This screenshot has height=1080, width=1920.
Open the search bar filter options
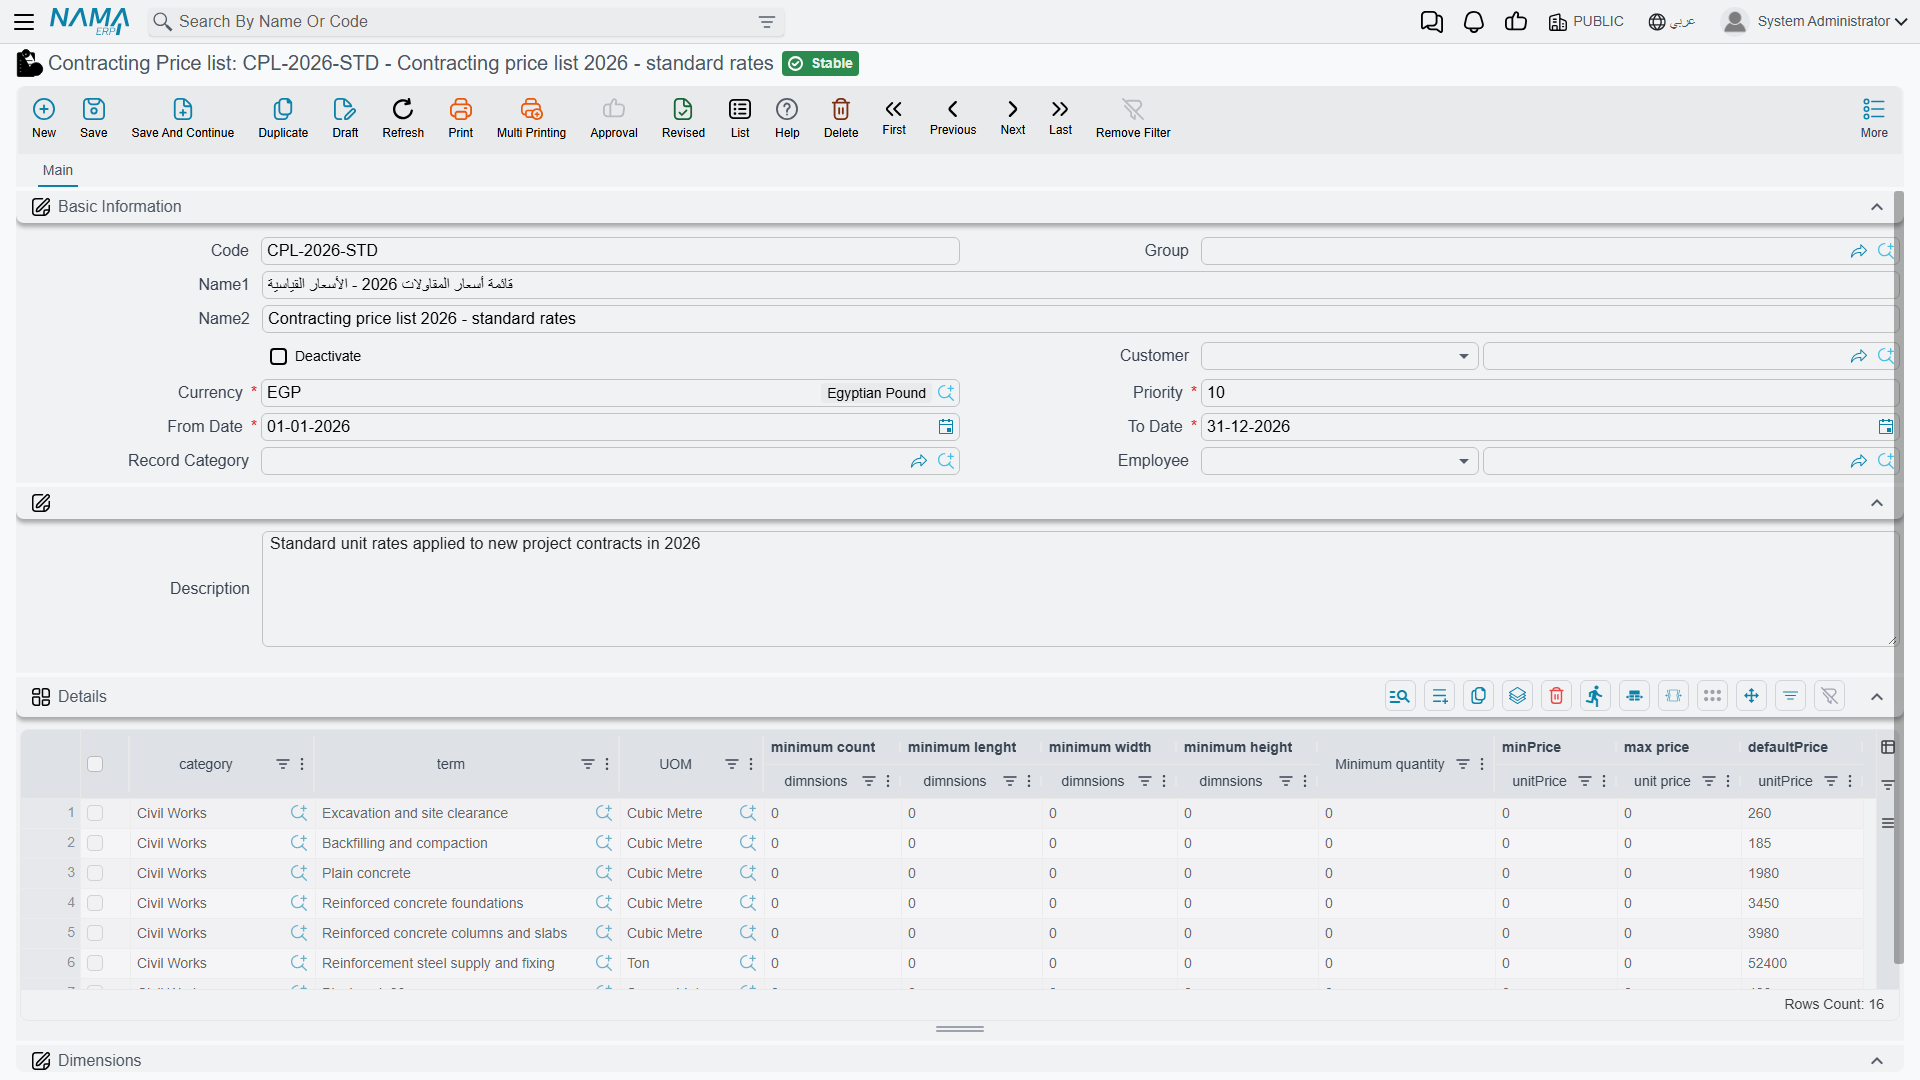[x=767, y=22]
